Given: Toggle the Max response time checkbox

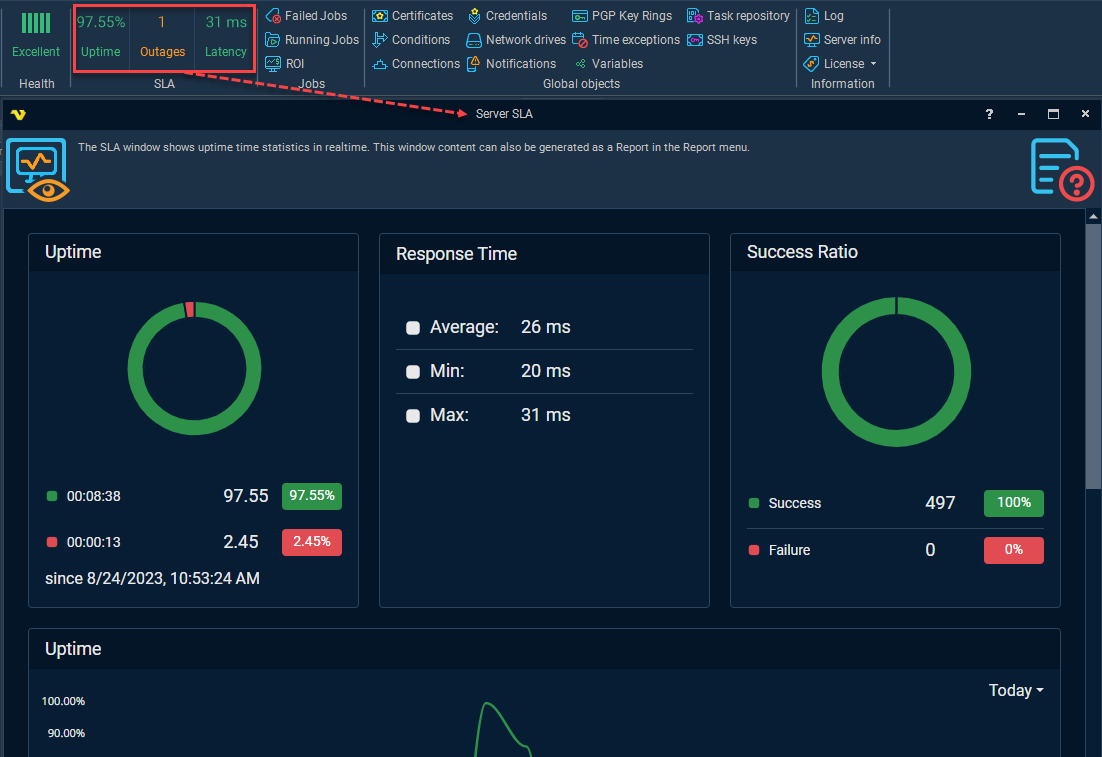Looking at the screenshot, I should tap(413, 416).
